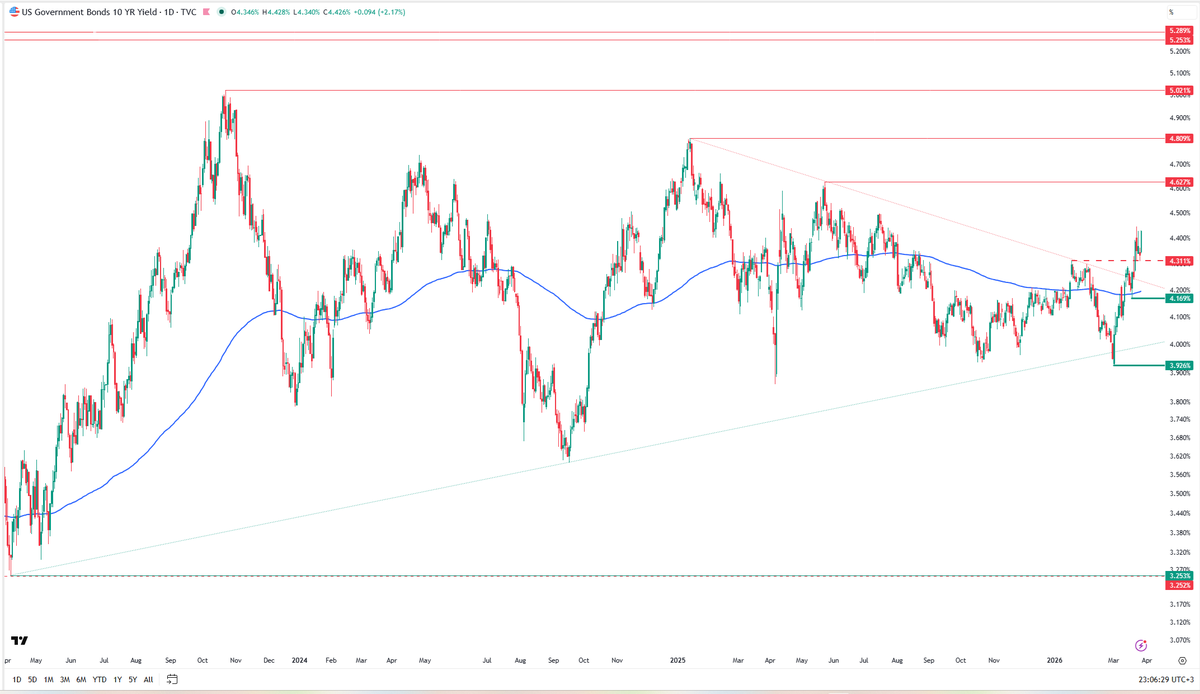Click the red 3.252% price label
This screenshot has width=1200, height=694.
click(x=1179, y=585)
